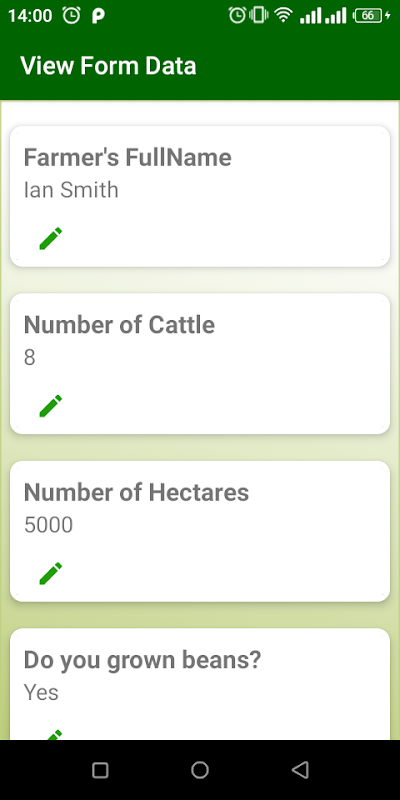Tap pencil icon under Number of Cattle
The height and width of the screenshot is (800, 400).
tap(51, 406)
